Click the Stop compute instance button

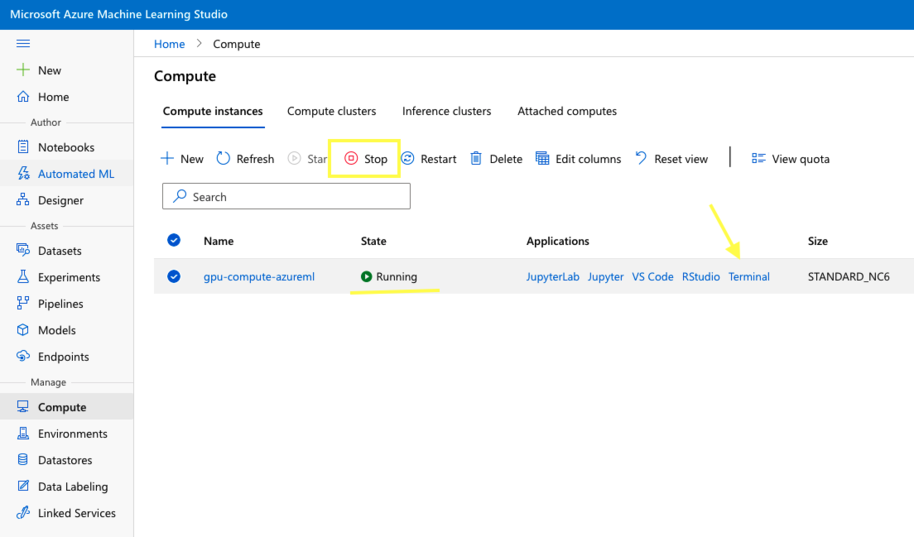tap(366, 159)
